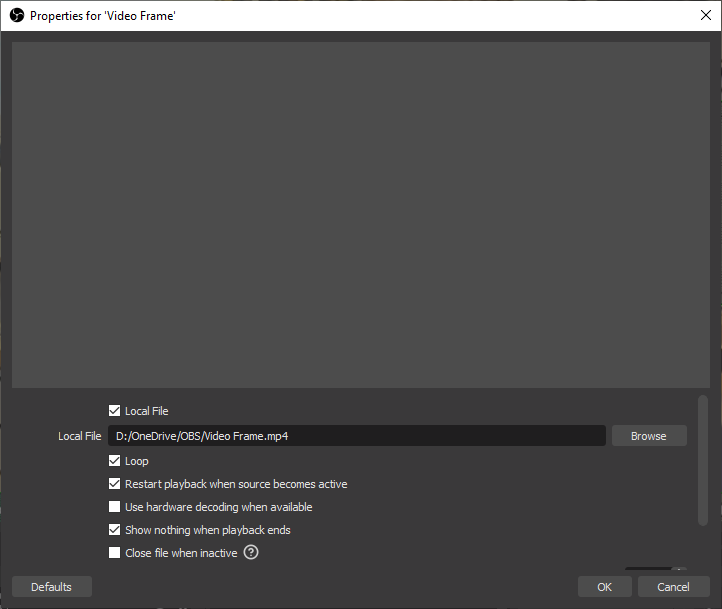Click the Local File path input field
Viewport: 722px width, 609px height.
357,435
